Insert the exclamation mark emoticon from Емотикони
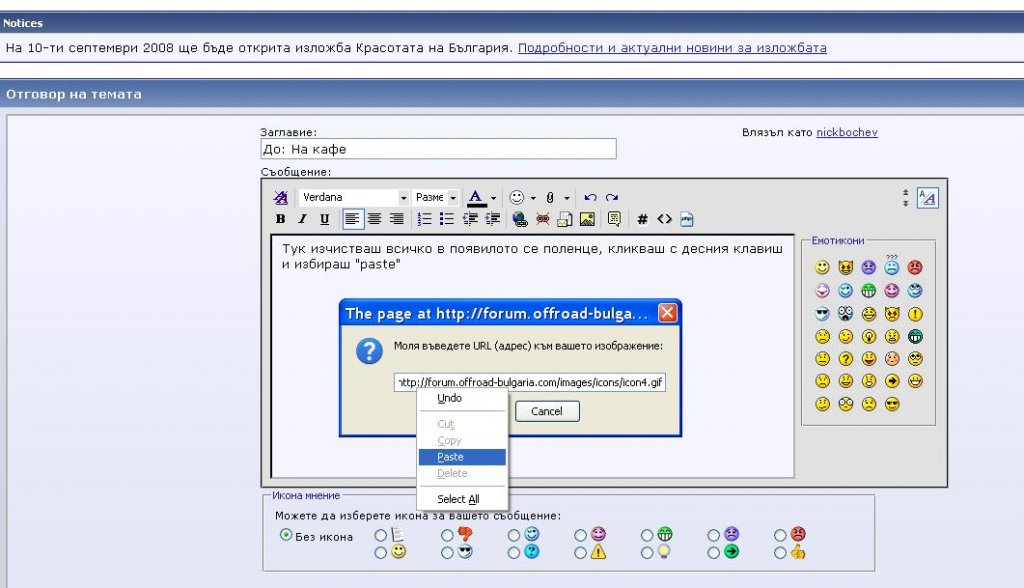This screenshot has height=588, width=1024. [x=916, y=314]
